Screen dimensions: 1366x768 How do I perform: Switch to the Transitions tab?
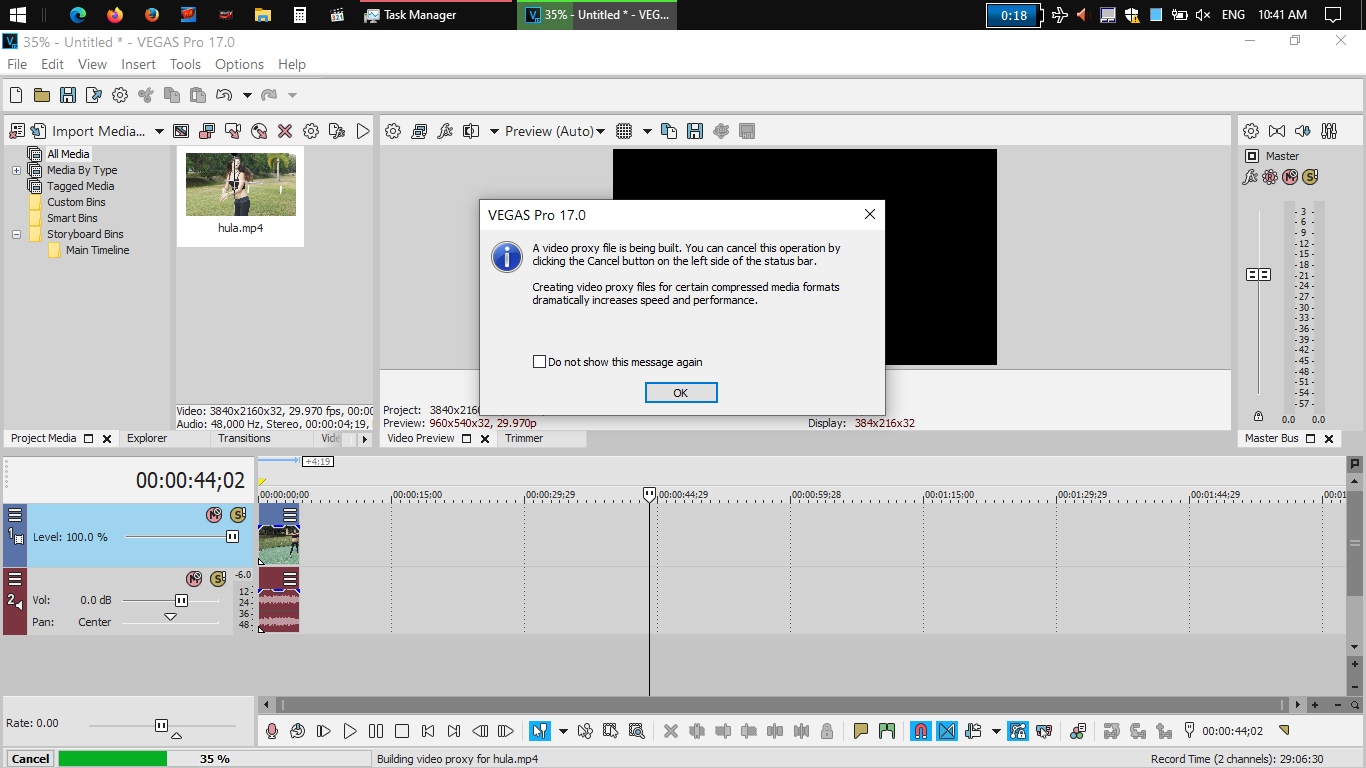point(244,438)
